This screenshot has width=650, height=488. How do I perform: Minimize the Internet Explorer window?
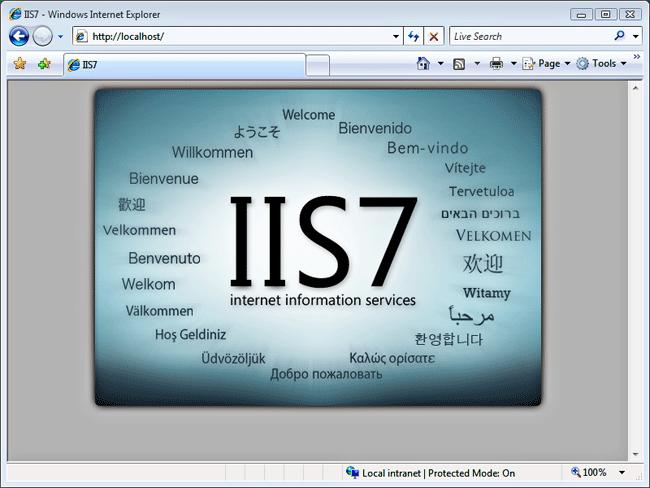click(581, 15)
